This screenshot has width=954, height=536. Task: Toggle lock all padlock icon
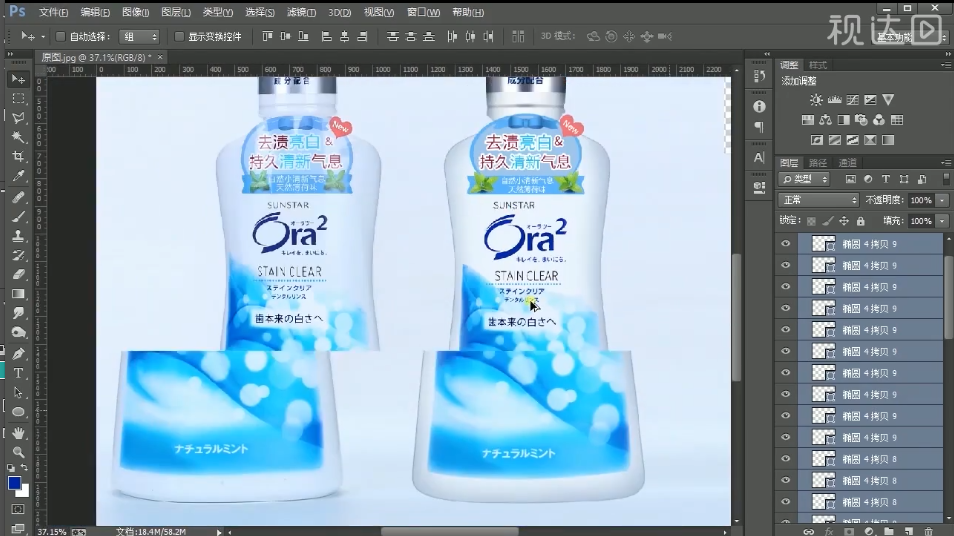860,221
